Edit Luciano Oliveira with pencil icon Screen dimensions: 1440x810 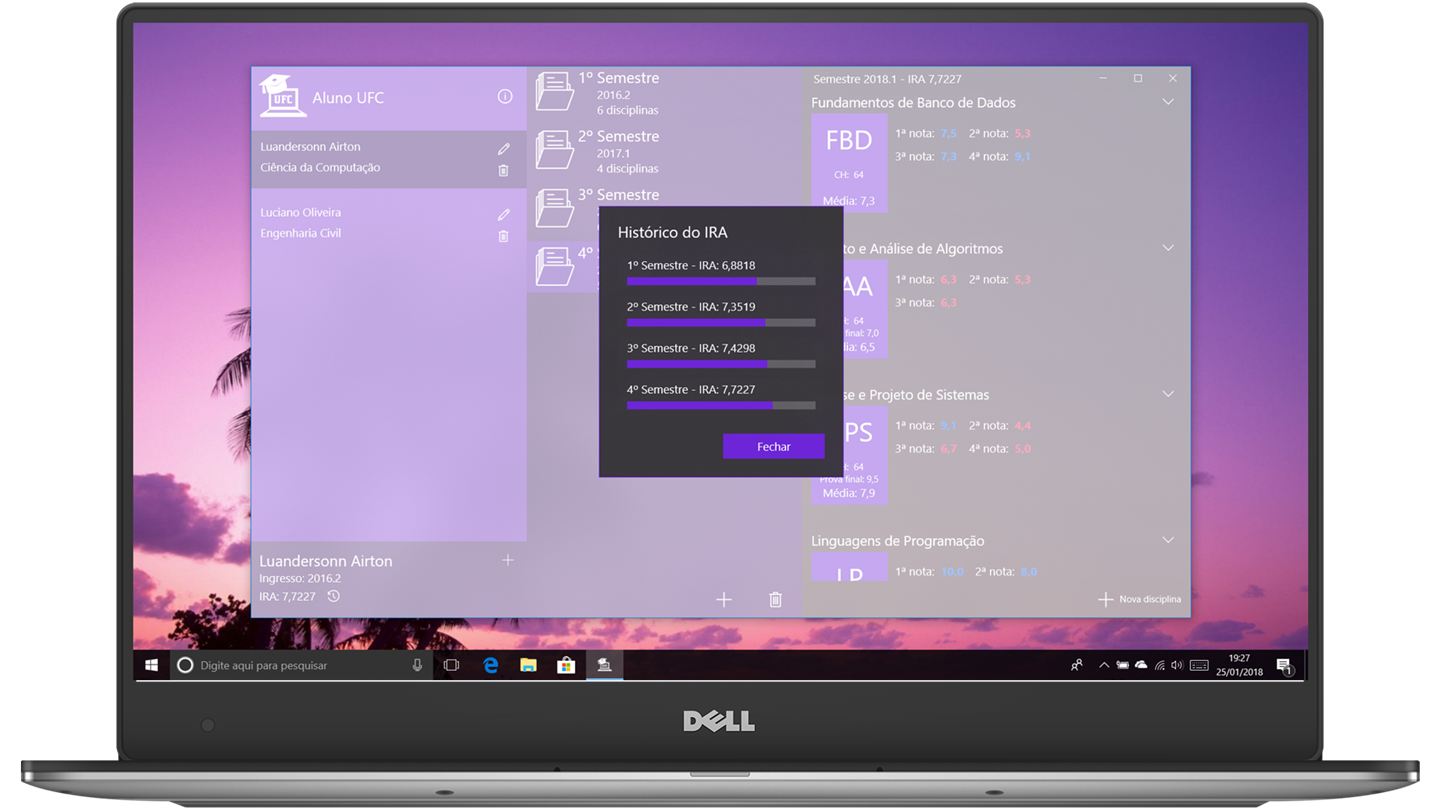504,214
